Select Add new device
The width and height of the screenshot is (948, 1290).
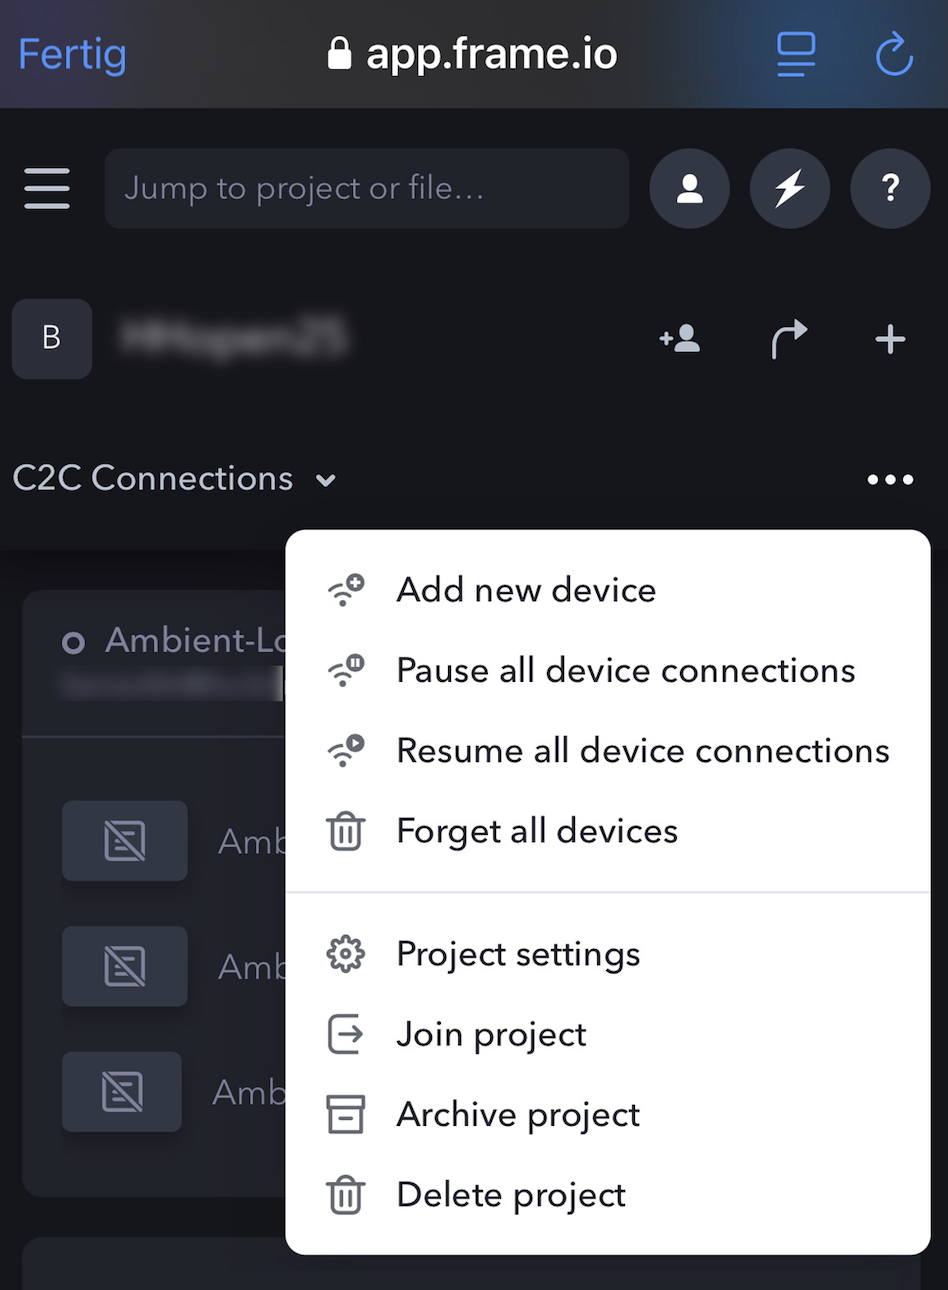pyautogui.click(x=608, y=590)
